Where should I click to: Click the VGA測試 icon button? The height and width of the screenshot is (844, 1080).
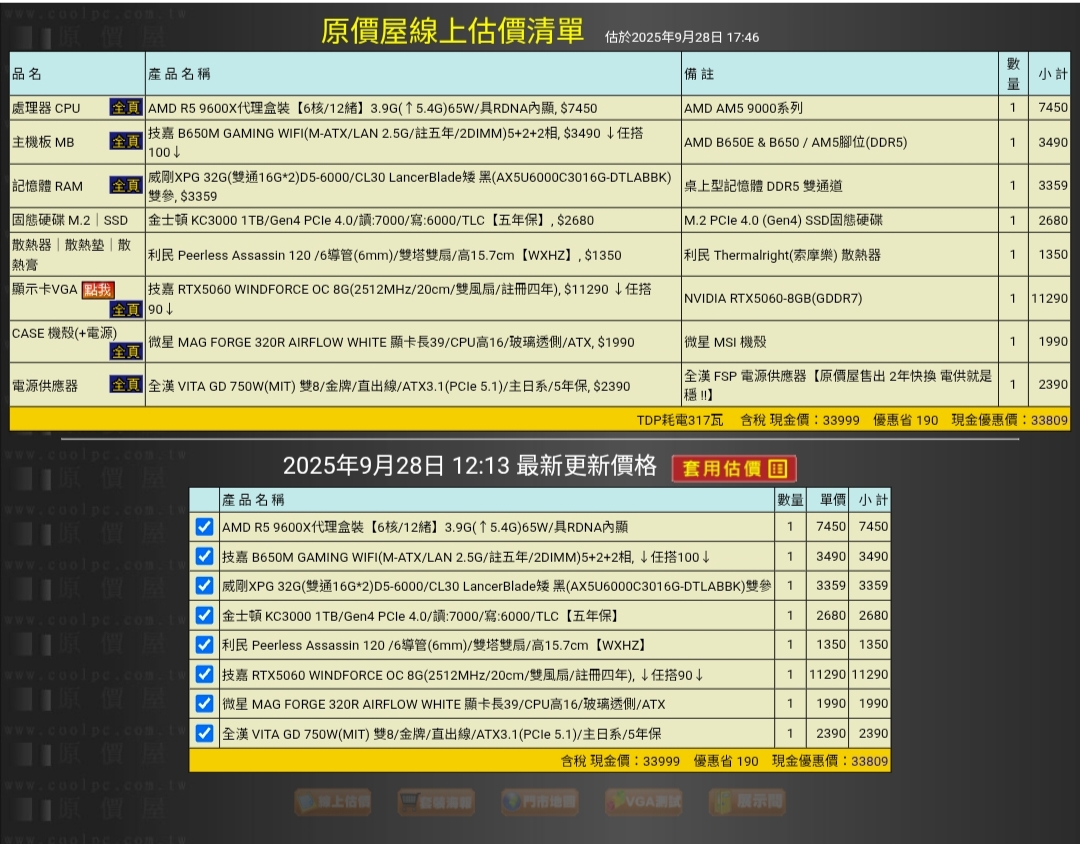click(x=643, y=801)
